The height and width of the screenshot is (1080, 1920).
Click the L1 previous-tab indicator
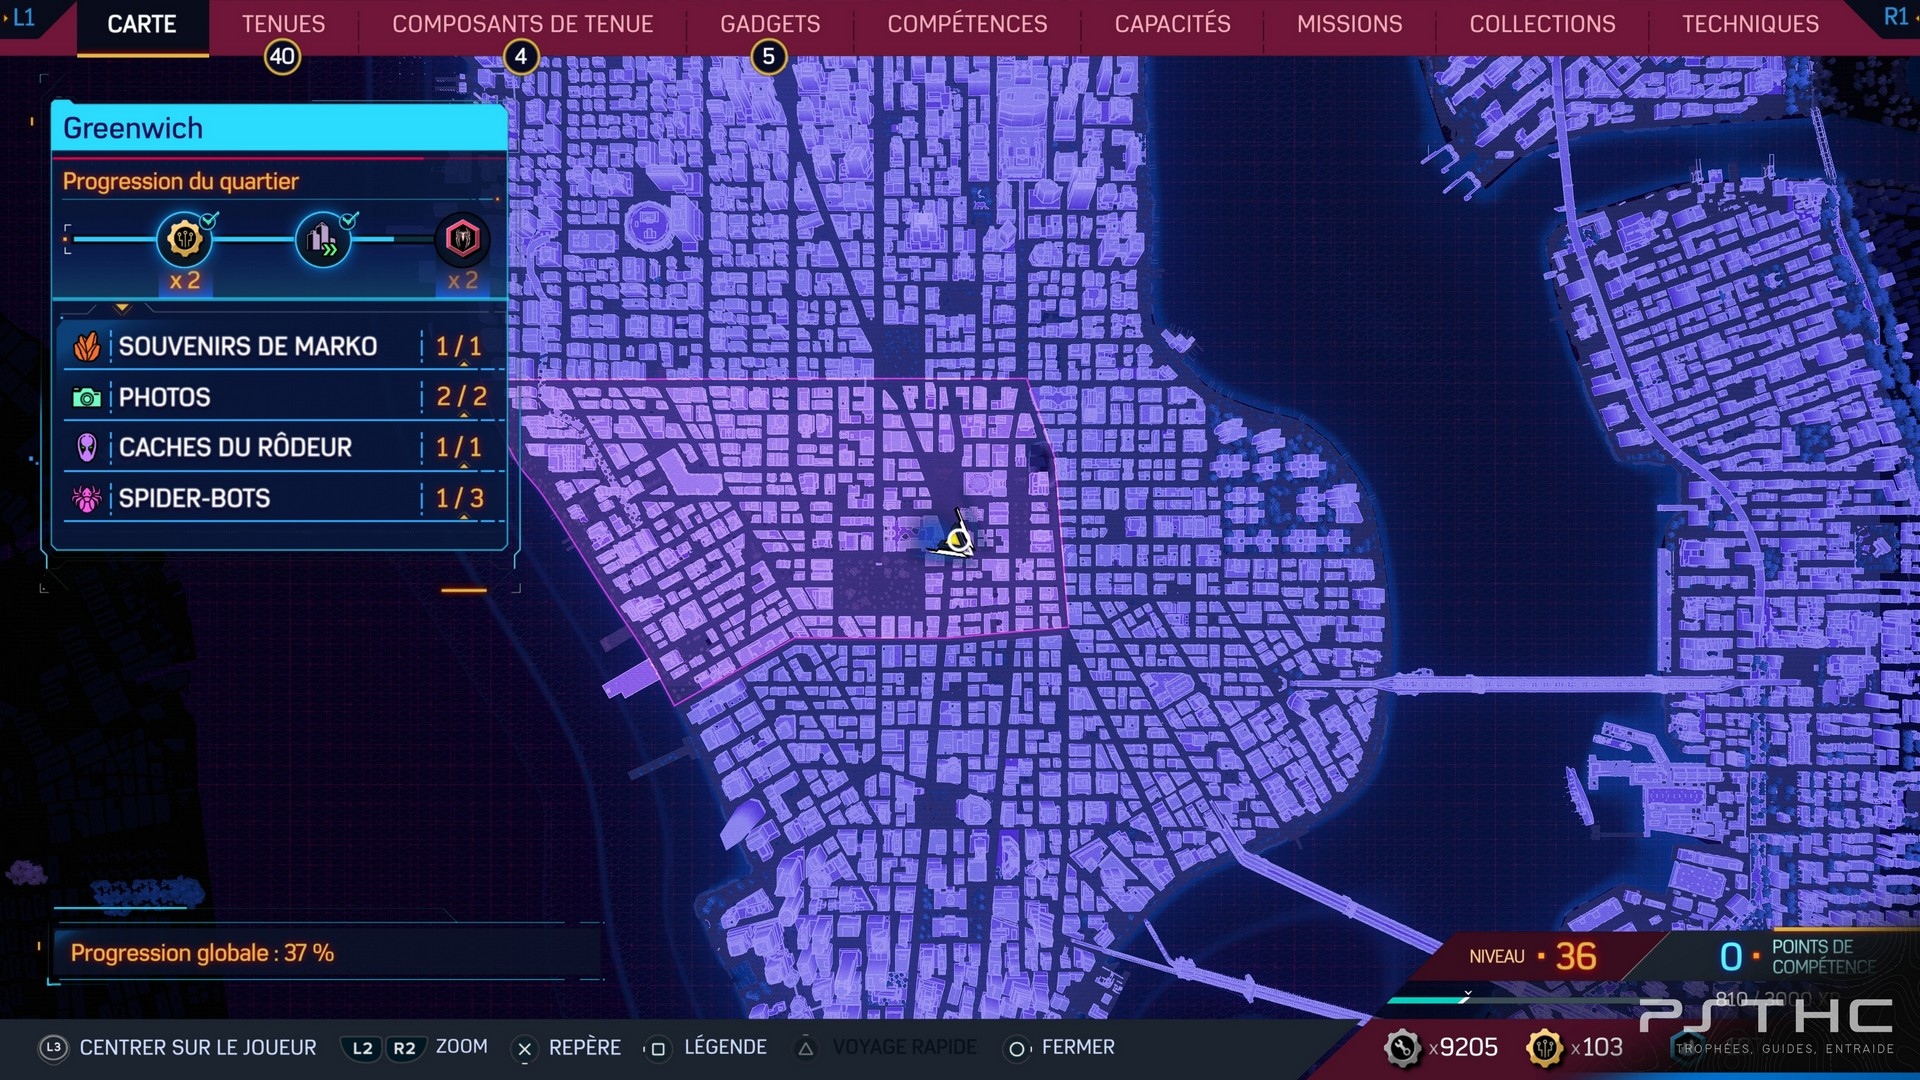[x=22, y=17]
